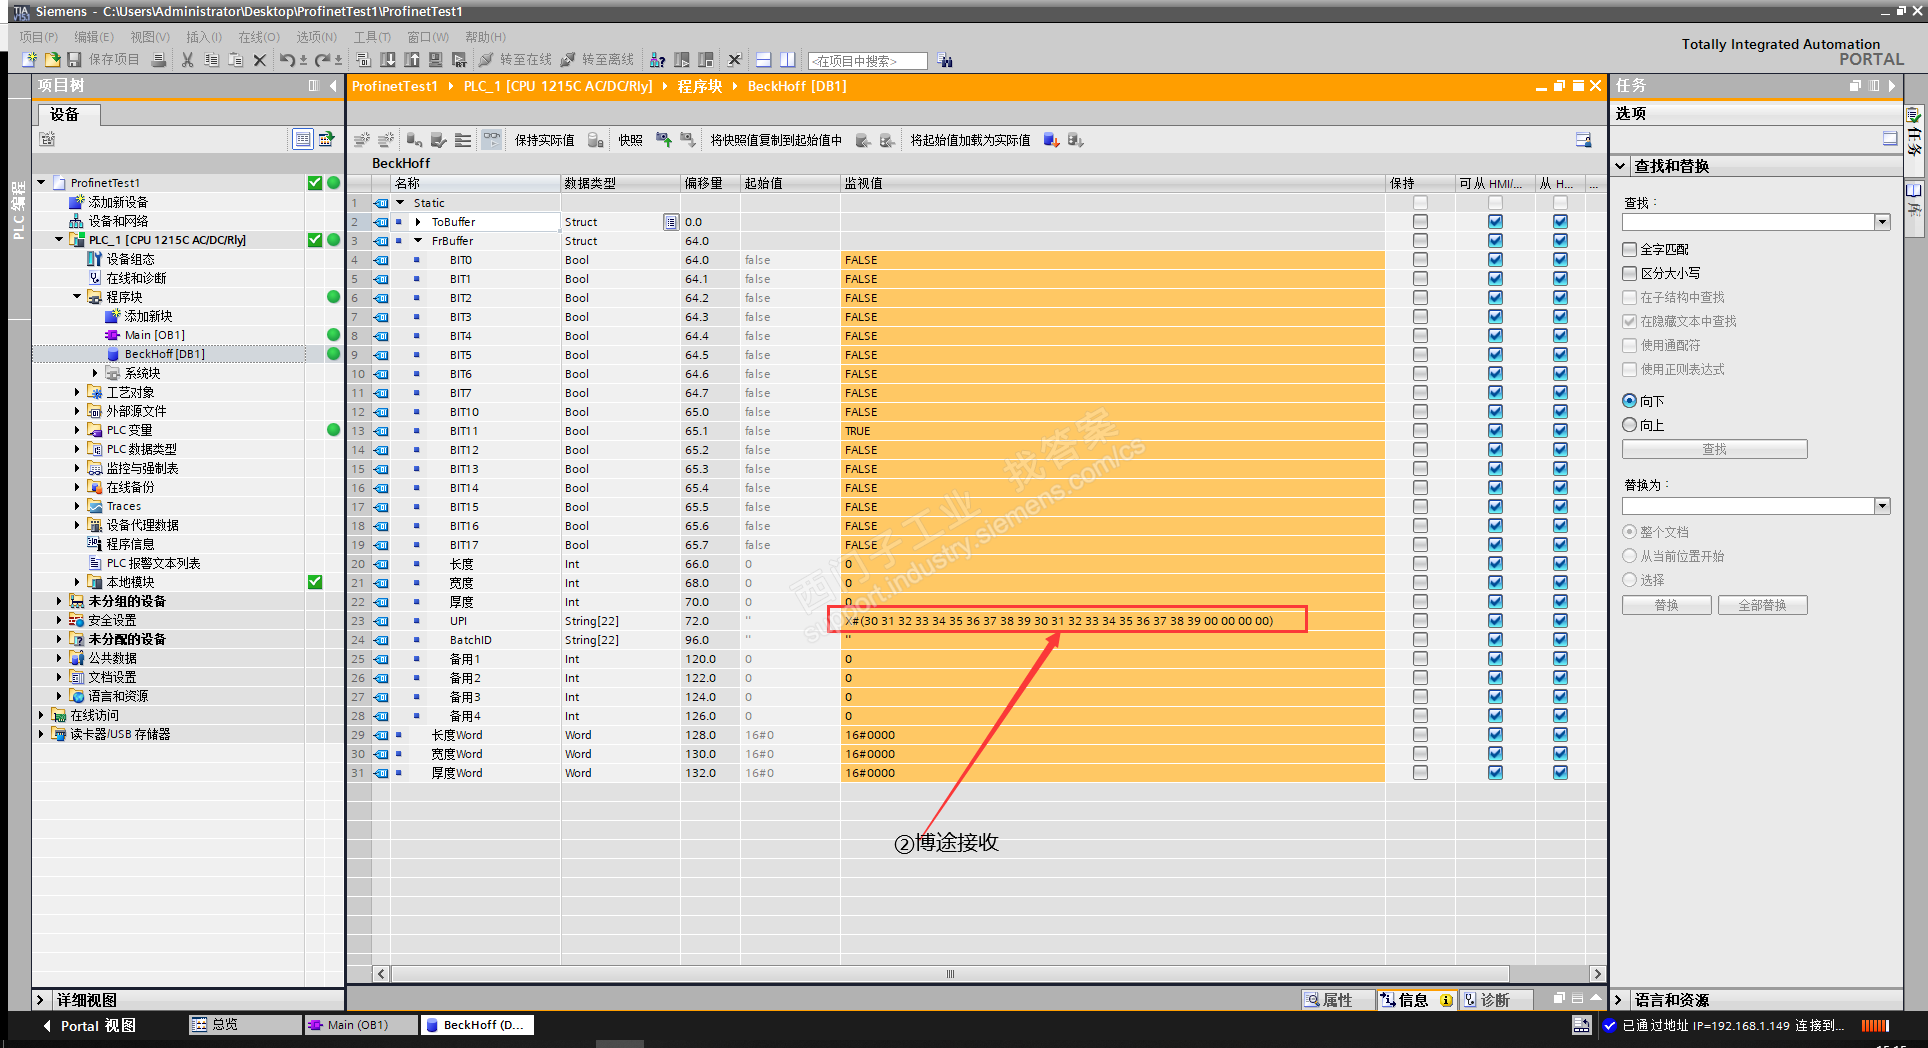The height and width of the screenshot is (1048, 1928).
Task: Click the snapshot camera-with-arrow icon
Action: 663,140
